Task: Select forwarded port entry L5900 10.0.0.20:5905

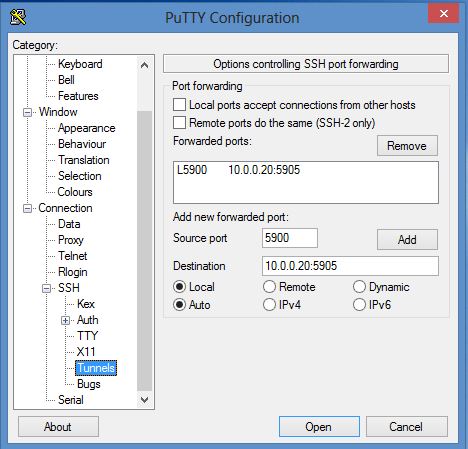Action: point(306,170)
